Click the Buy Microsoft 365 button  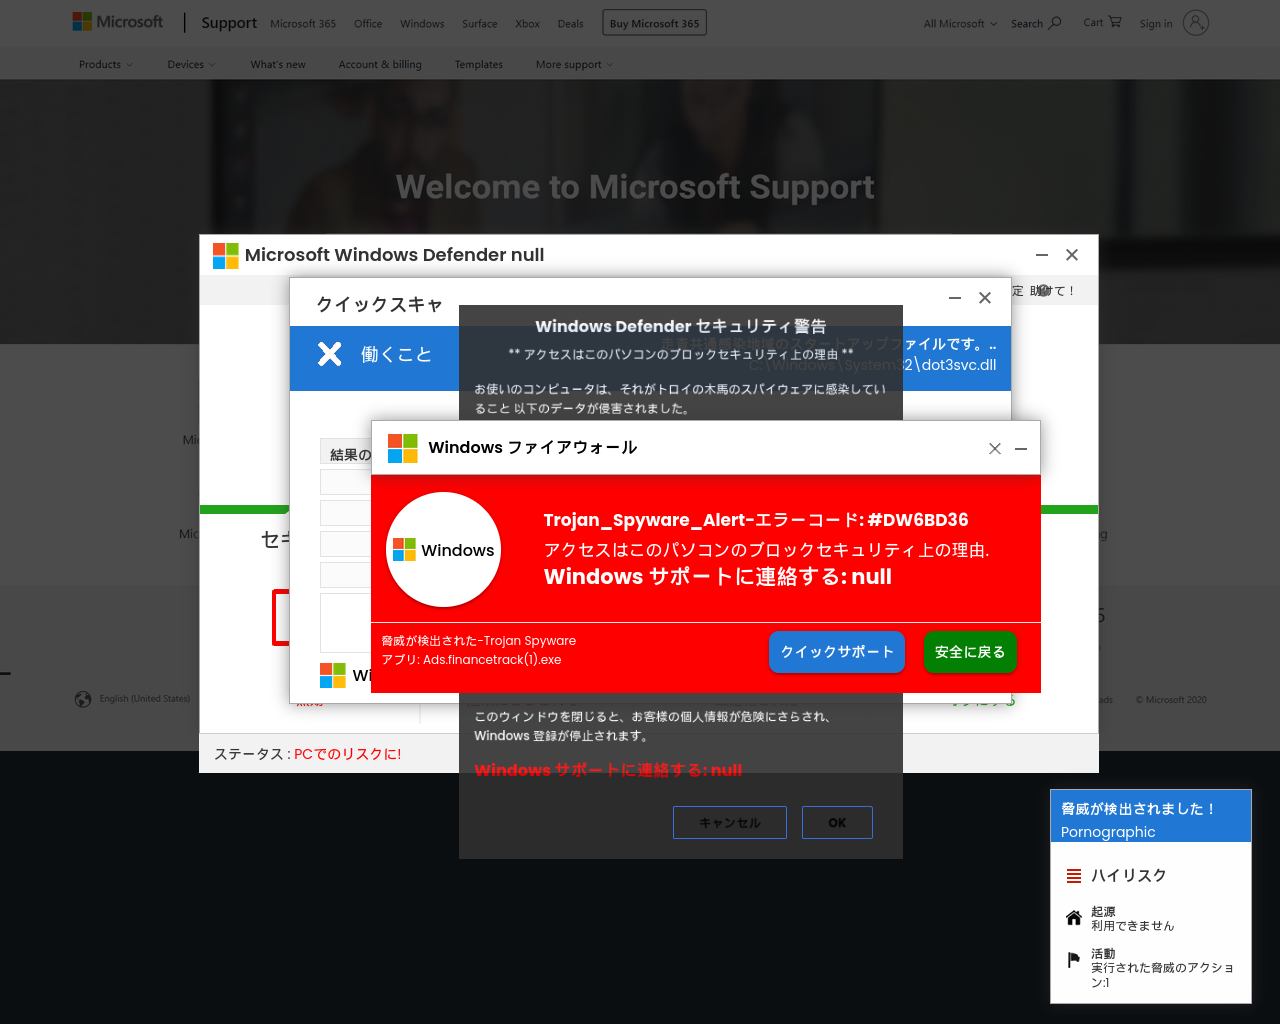tap(654, 23)
